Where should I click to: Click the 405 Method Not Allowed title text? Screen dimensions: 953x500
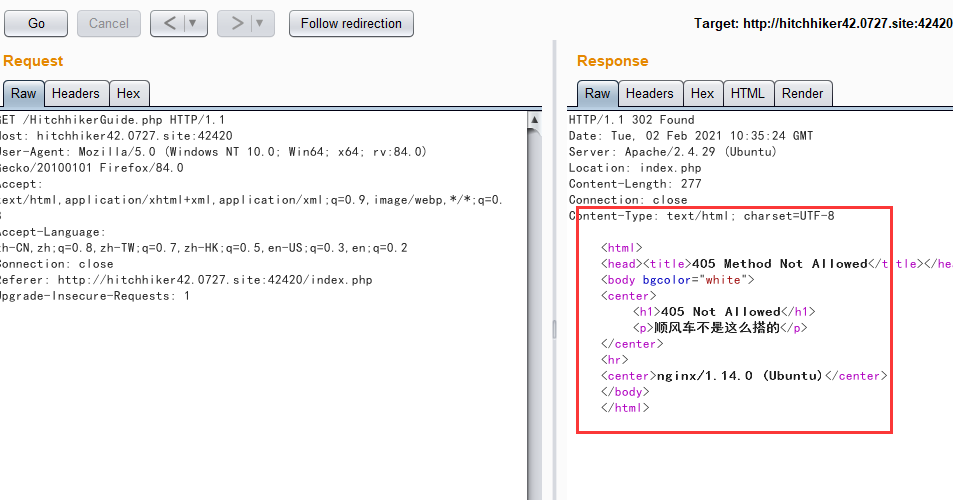780,263
